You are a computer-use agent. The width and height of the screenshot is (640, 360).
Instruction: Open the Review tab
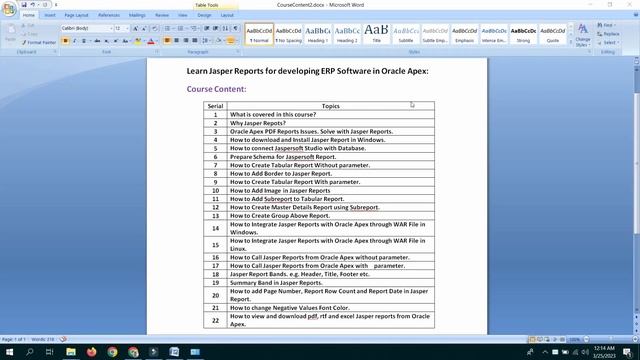(x=162, y=15)
